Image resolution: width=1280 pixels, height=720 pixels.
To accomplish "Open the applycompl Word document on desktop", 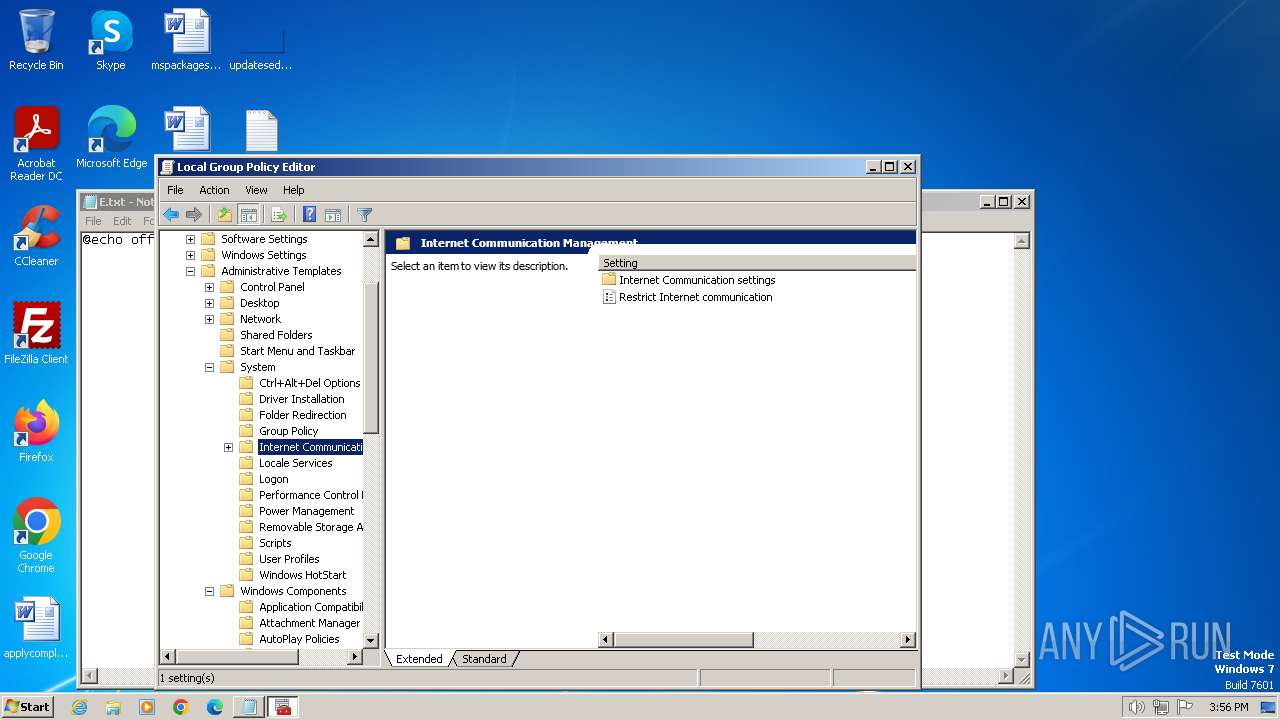I will click(36, 628).
